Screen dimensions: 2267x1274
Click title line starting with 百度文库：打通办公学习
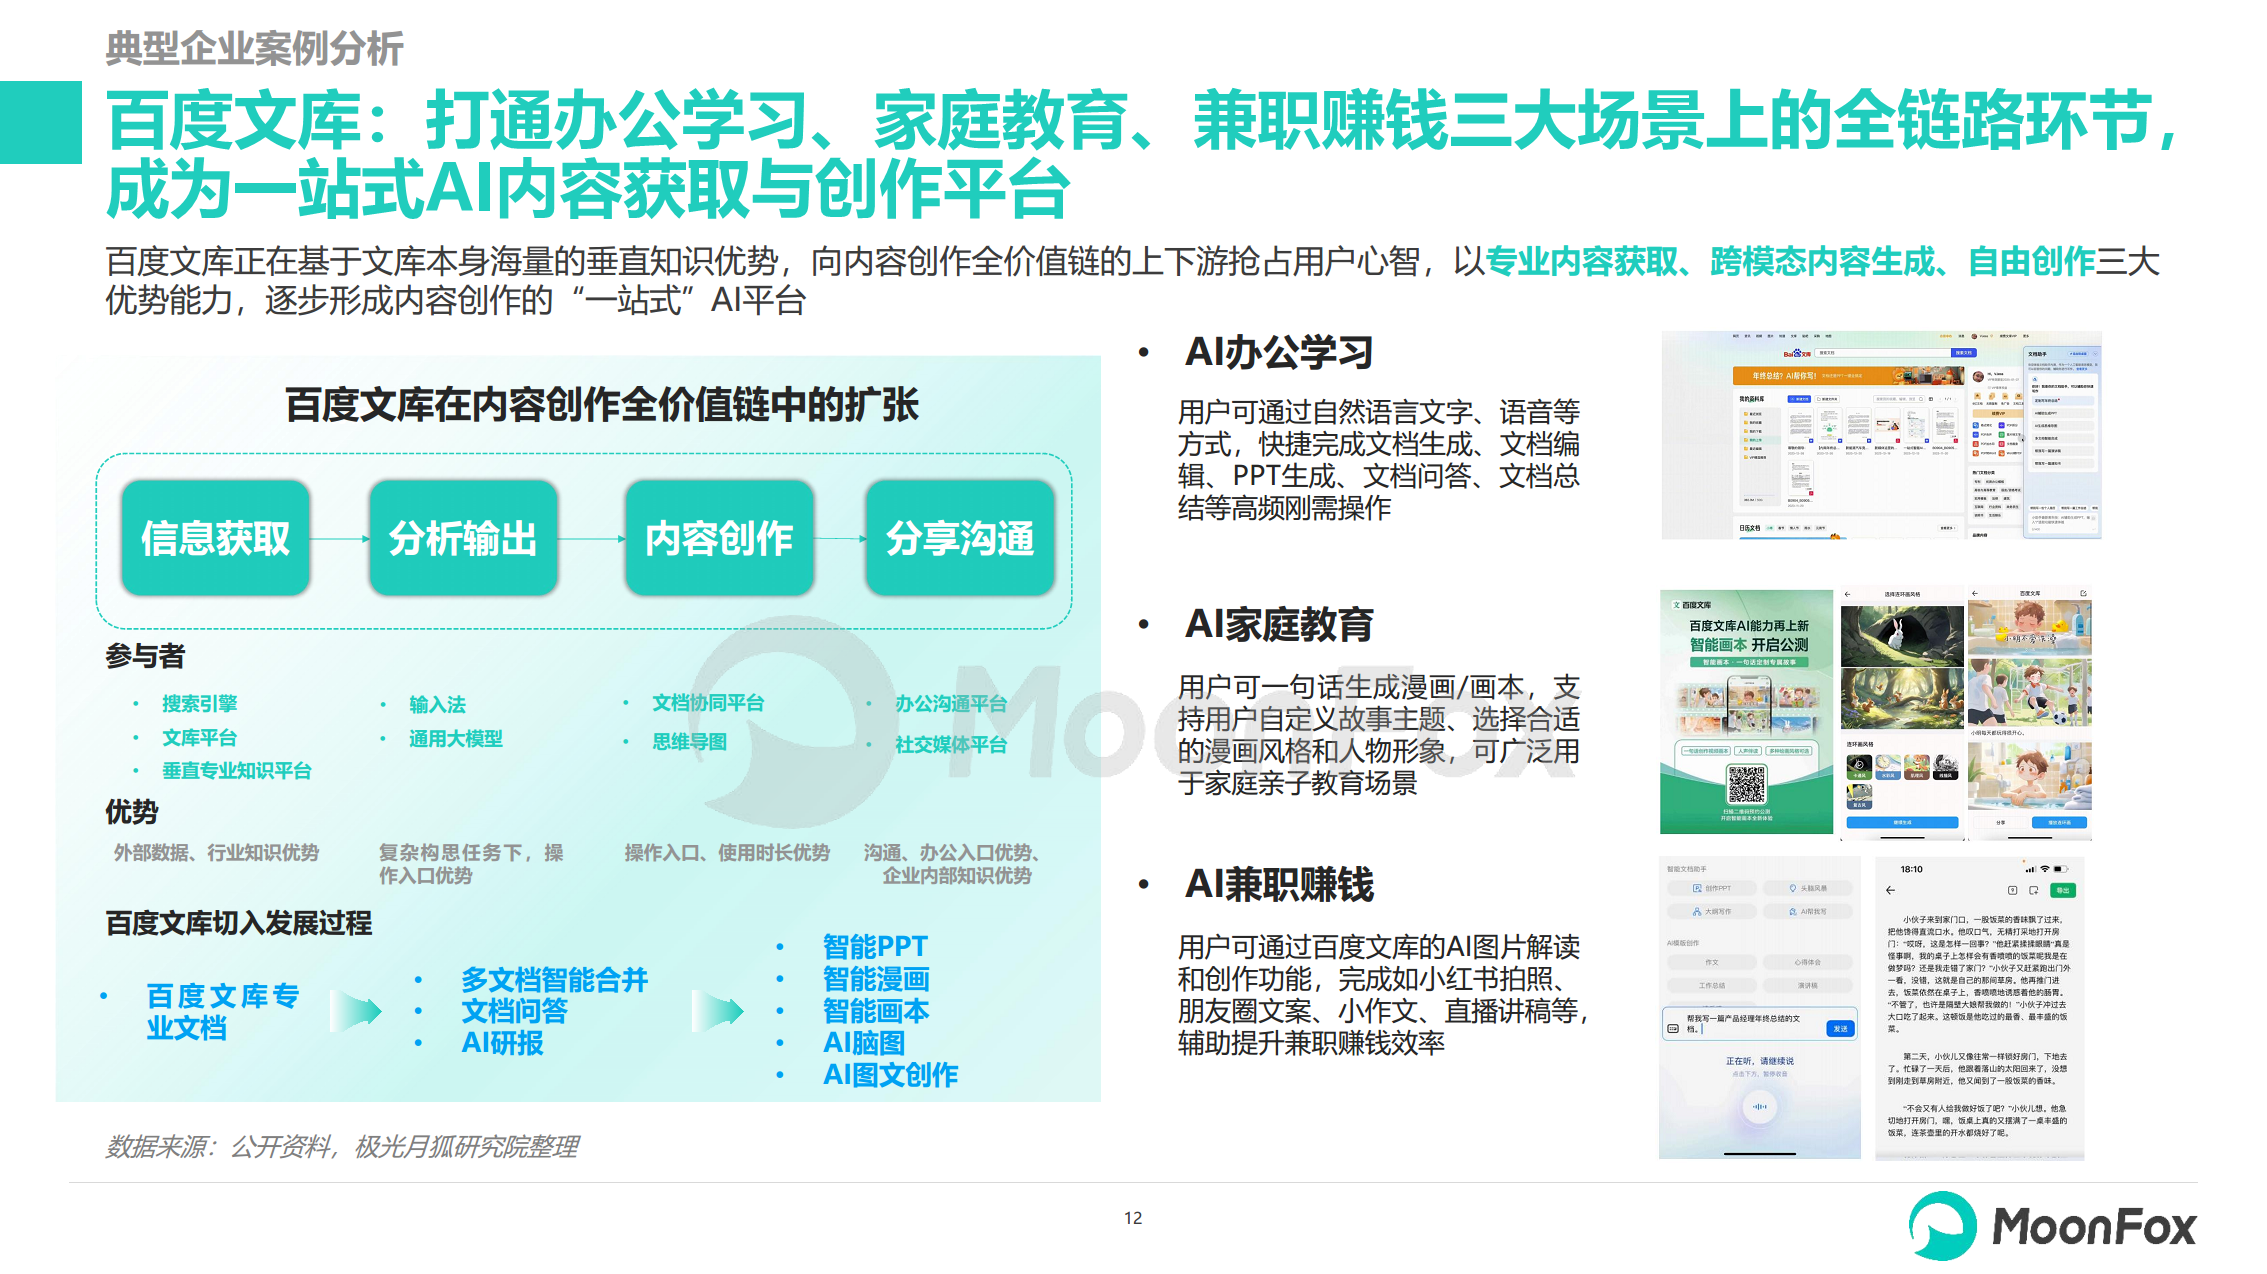click(x=1142, y=120)
